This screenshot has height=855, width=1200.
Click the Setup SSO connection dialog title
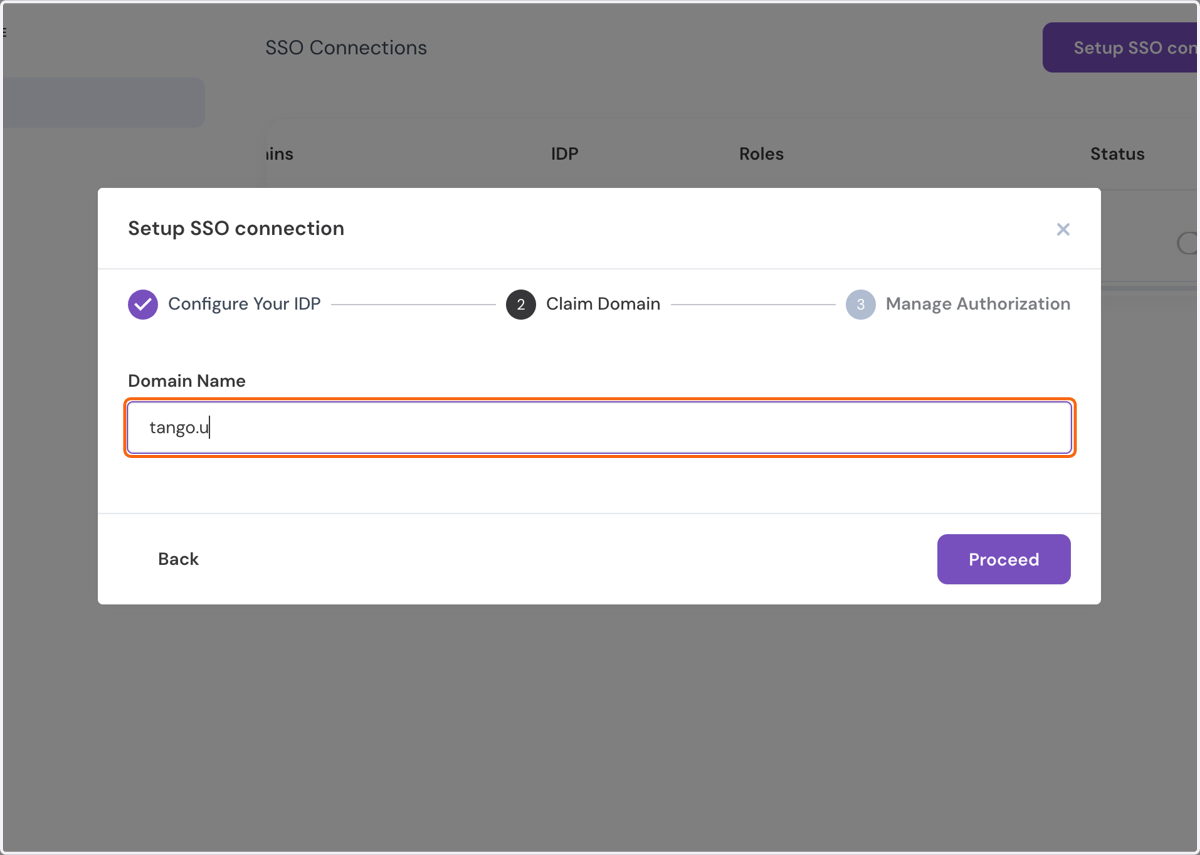[x=236, y=229]
